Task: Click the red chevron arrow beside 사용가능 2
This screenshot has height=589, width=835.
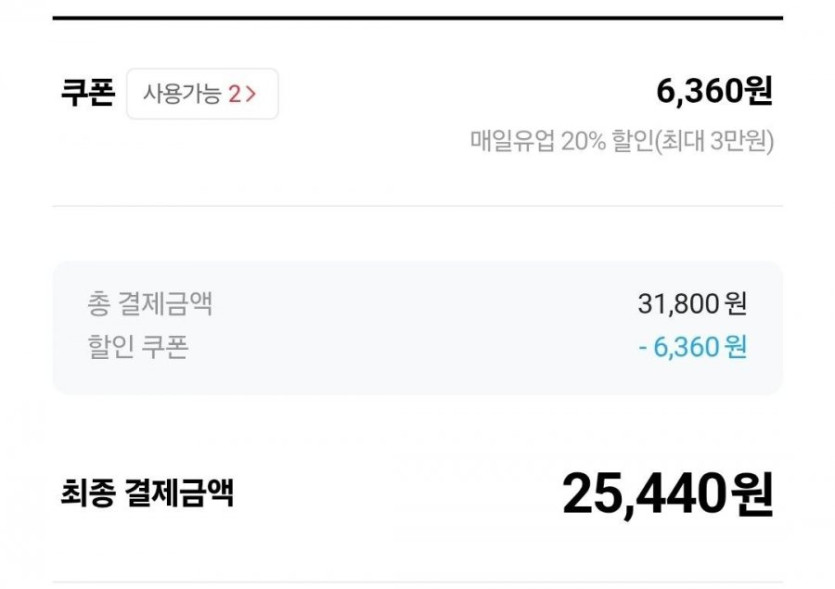Action: [x=251, y=95]
